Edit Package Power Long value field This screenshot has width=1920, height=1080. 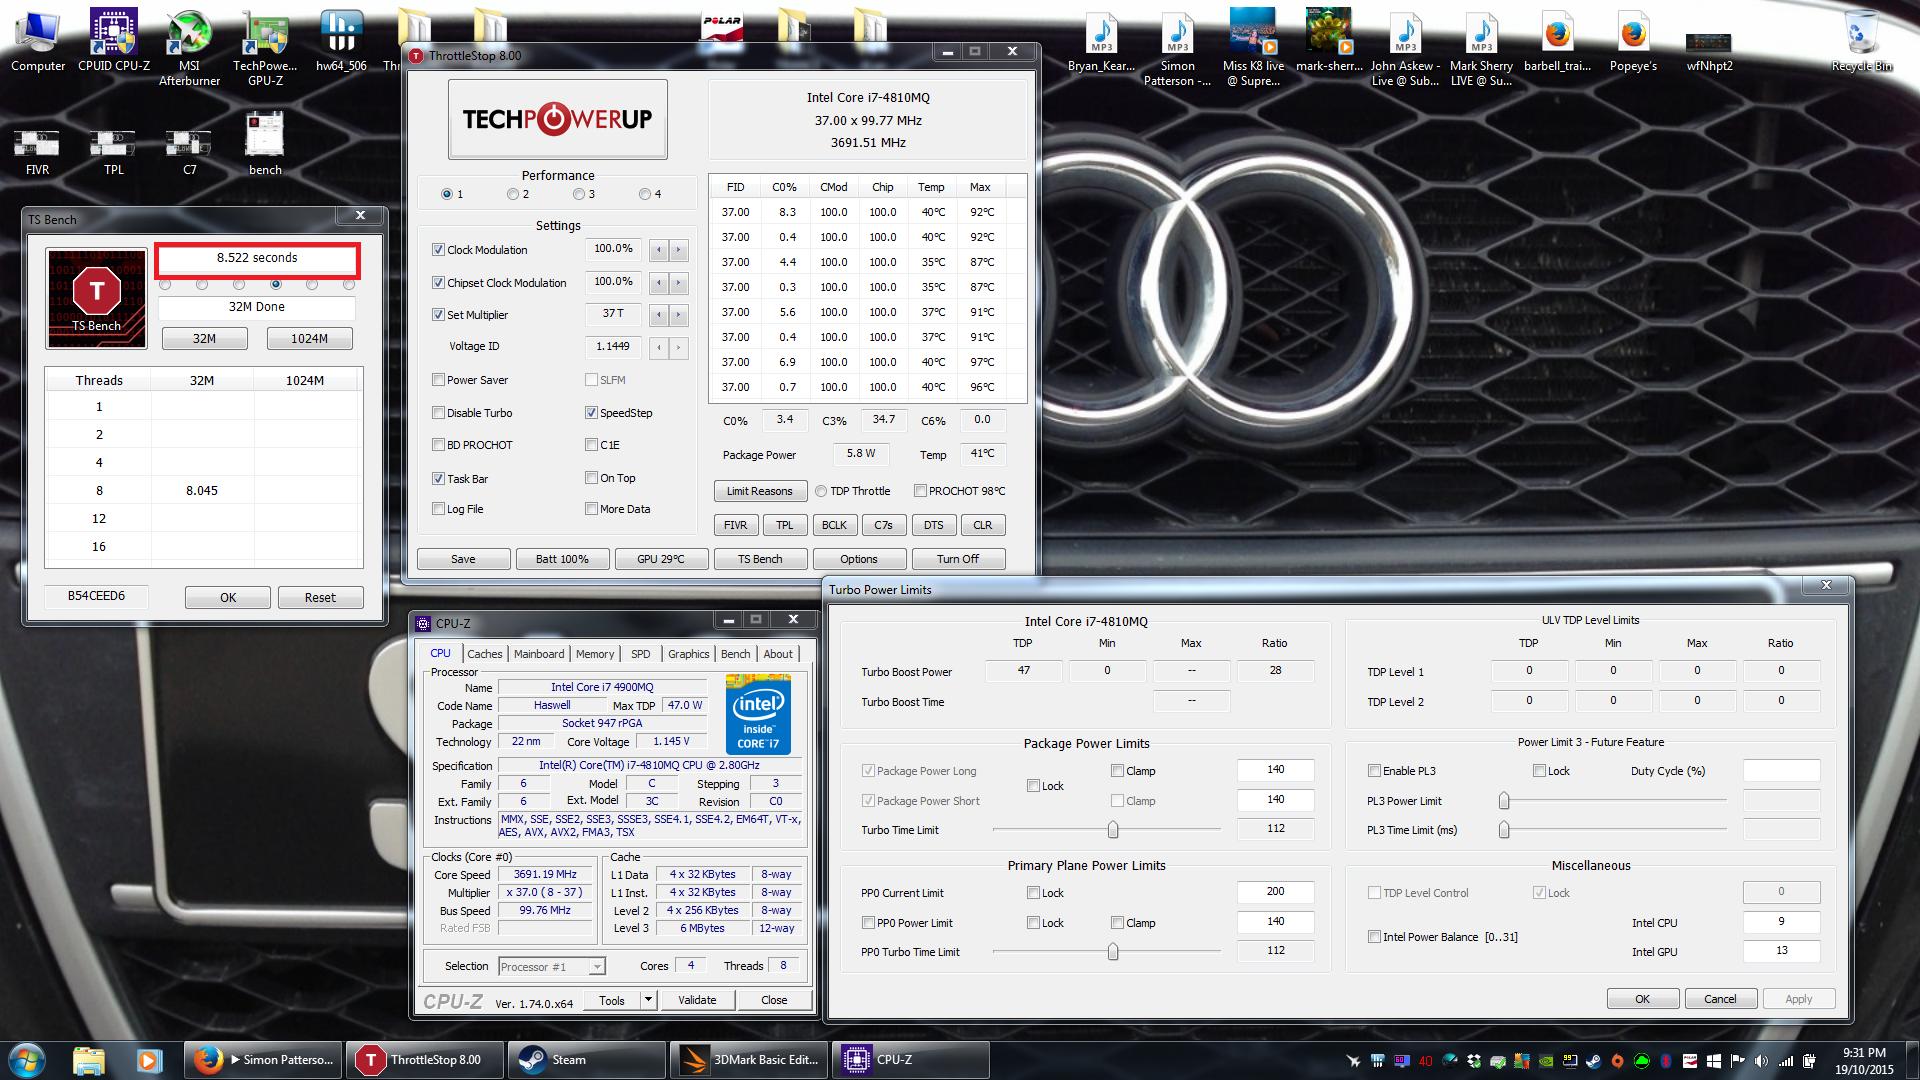click(x=1275, y=770)
